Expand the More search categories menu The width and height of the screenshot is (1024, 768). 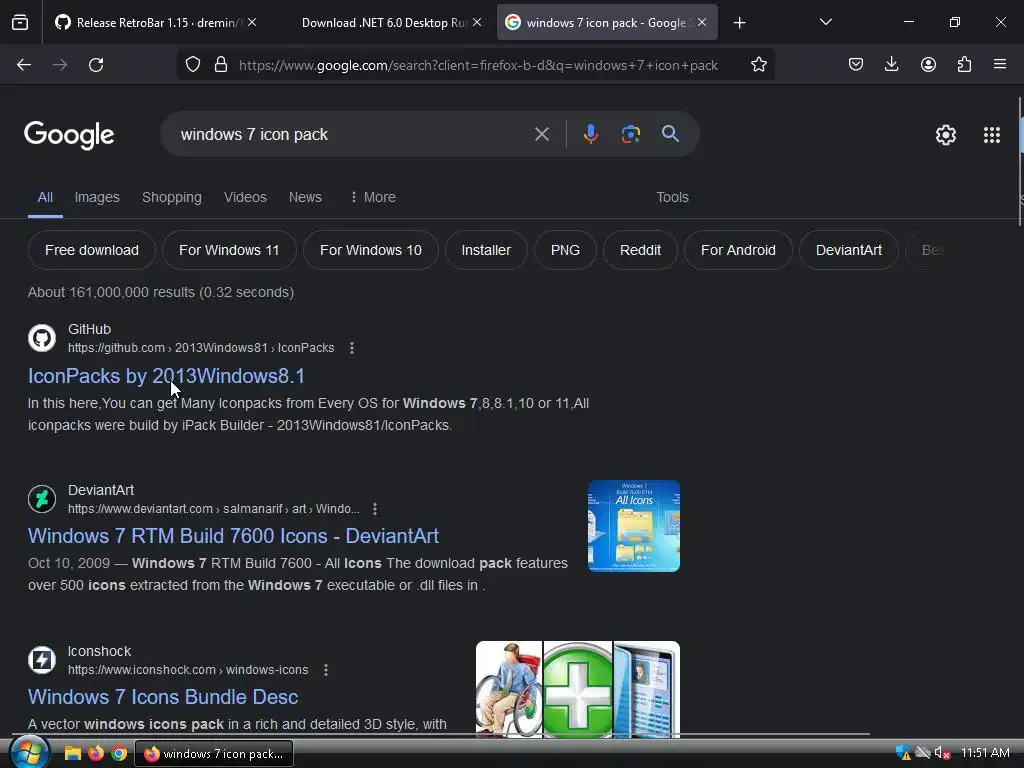[374, 197]
